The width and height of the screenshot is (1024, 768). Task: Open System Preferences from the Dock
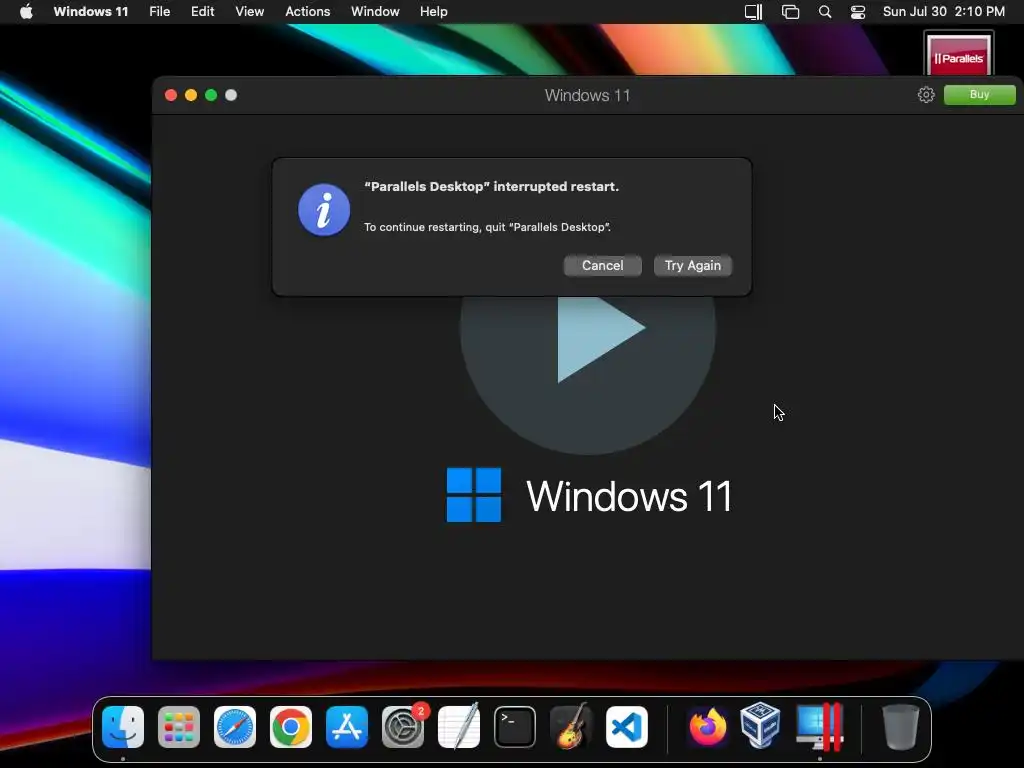point(403,727)
